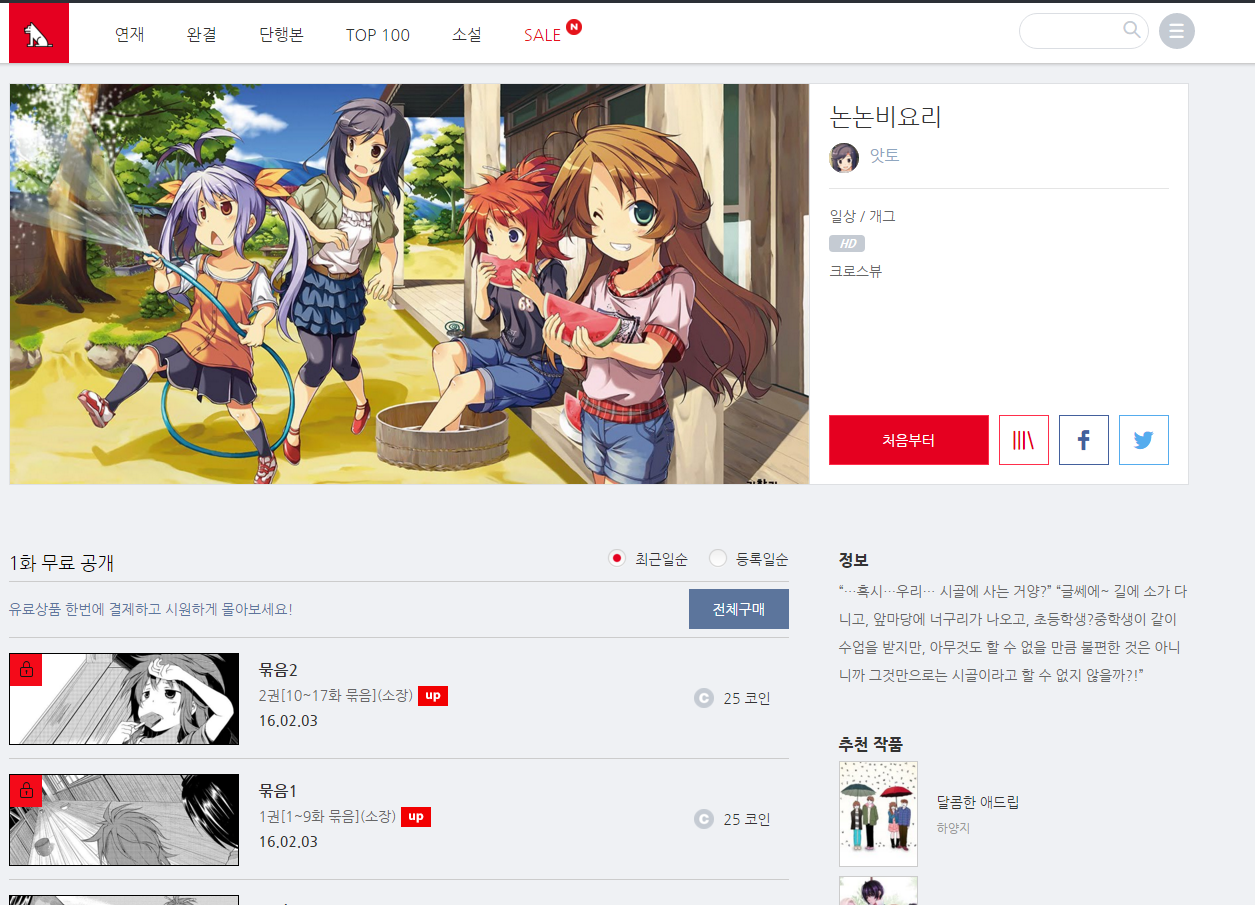Screen dimensions: 1255x905
Task: Open recommended title 달콤한 애드립
Action: (x=977, y=802)
